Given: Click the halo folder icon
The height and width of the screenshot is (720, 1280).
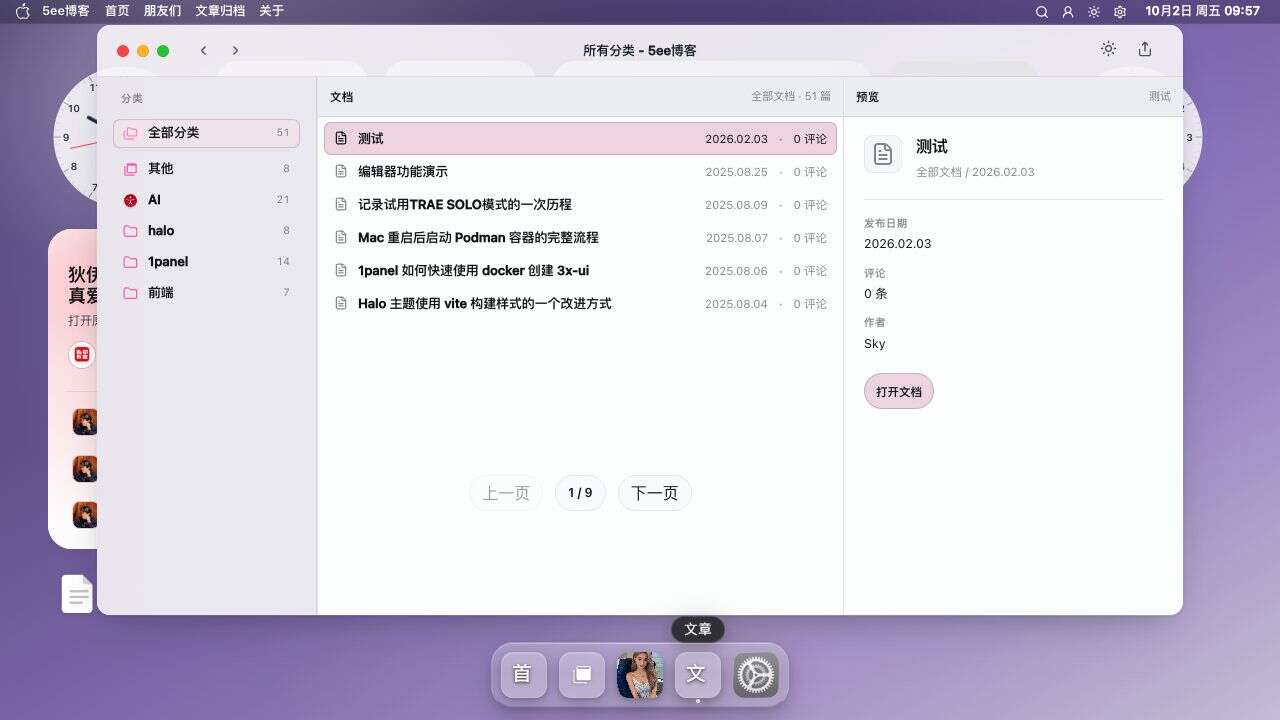Looking at the screenshot, I should [x=130, y=231].
